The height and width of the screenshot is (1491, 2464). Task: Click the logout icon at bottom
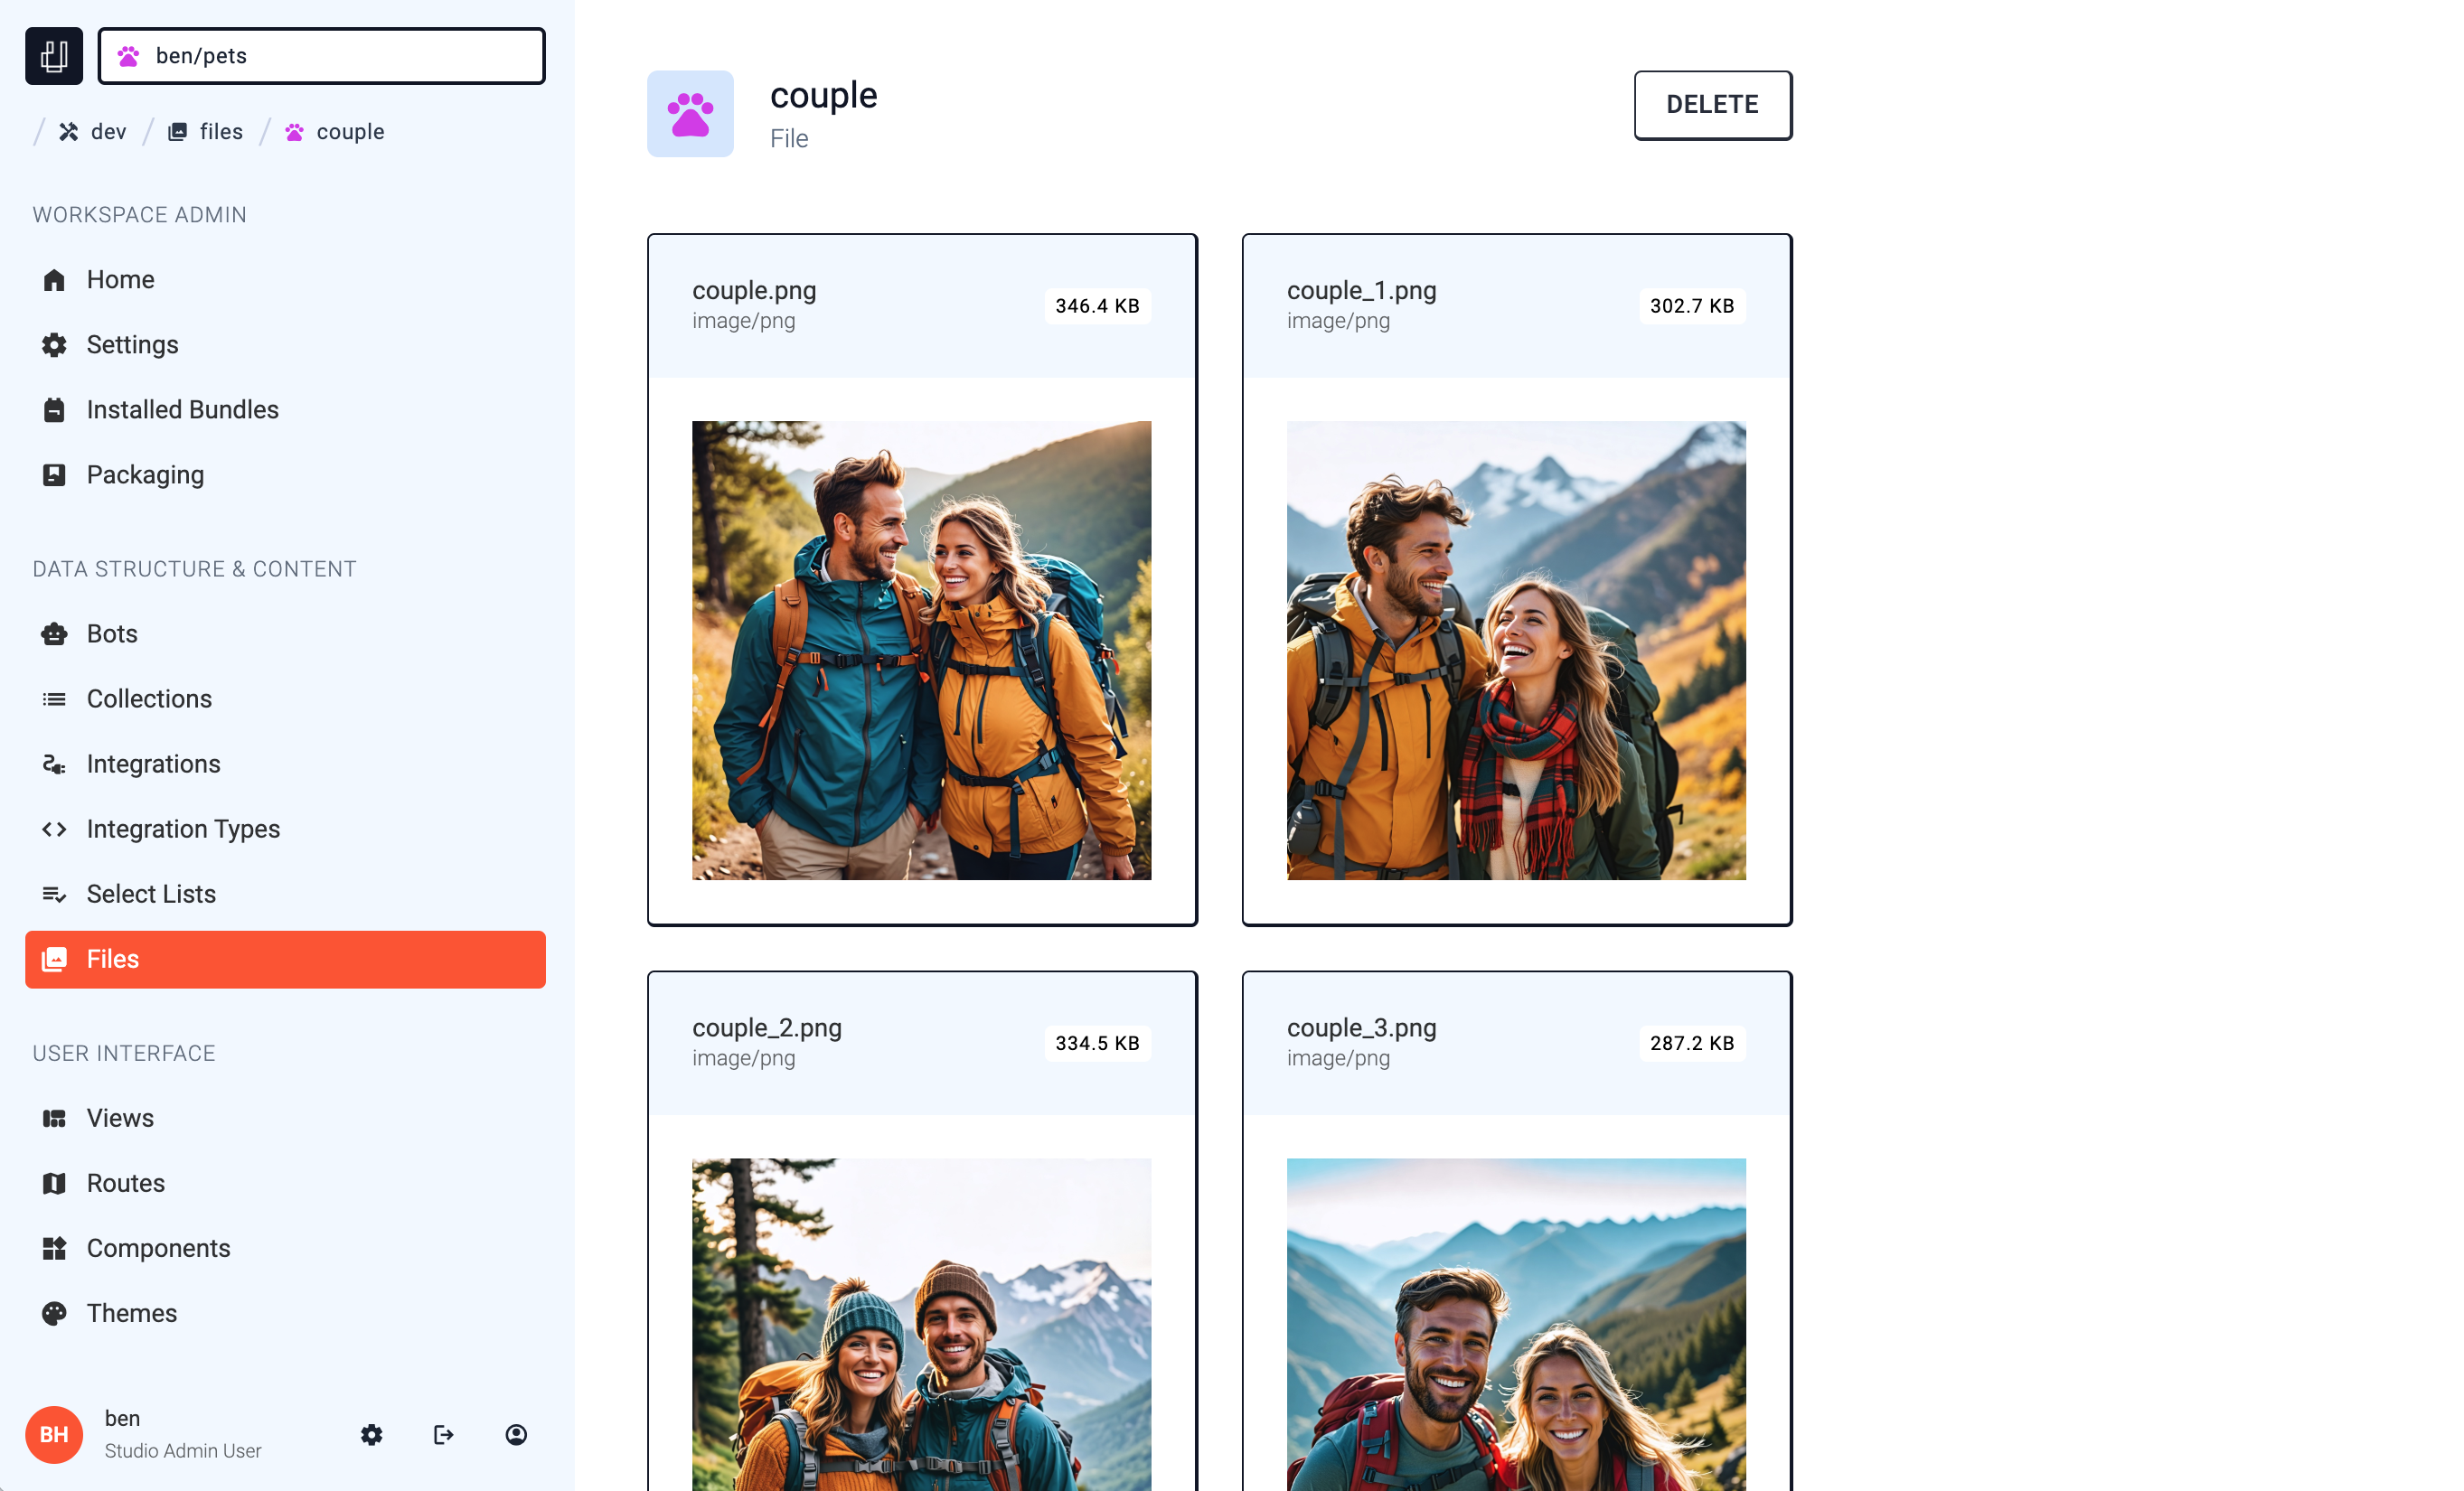coord(444,1434)
